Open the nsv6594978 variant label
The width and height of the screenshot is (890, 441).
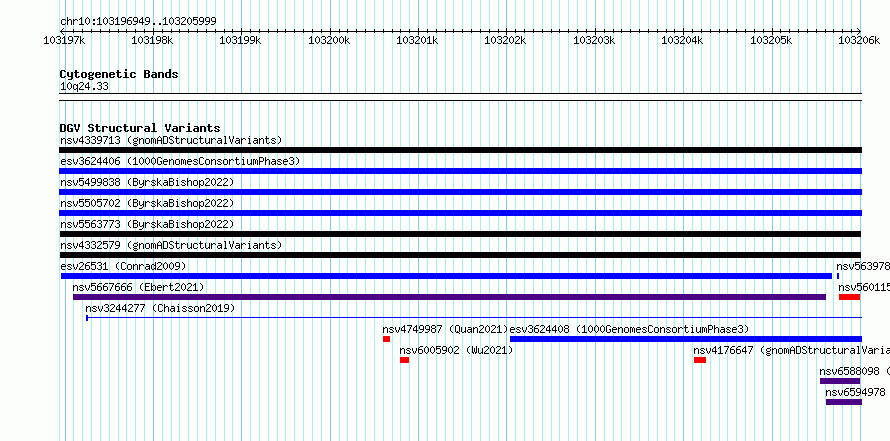click(855, 392)
